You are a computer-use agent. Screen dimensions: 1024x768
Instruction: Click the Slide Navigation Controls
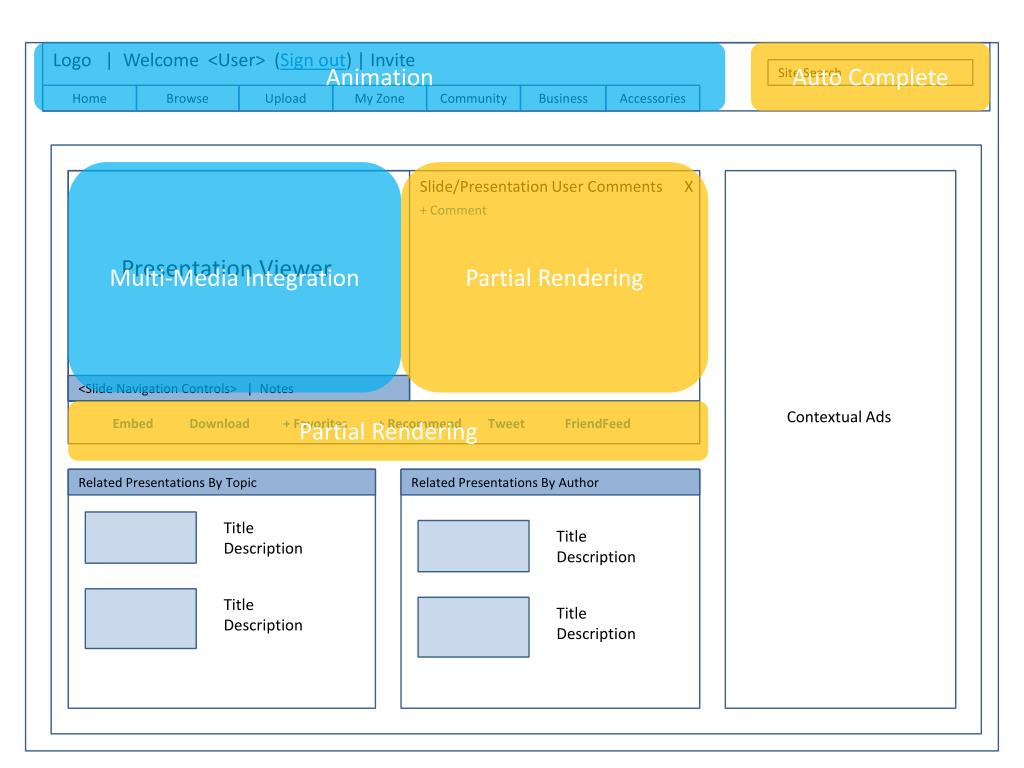[x=157, y=389]
